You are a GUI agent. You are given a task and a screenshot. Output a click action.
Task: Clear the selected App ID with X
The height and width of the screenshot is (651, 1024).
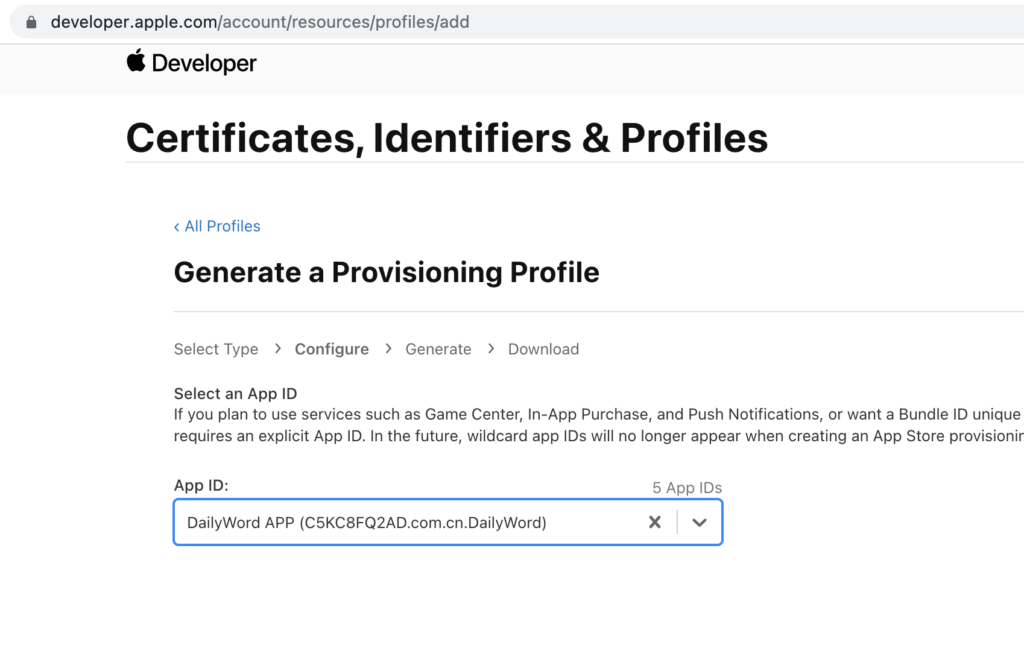(x=654, y=522)
